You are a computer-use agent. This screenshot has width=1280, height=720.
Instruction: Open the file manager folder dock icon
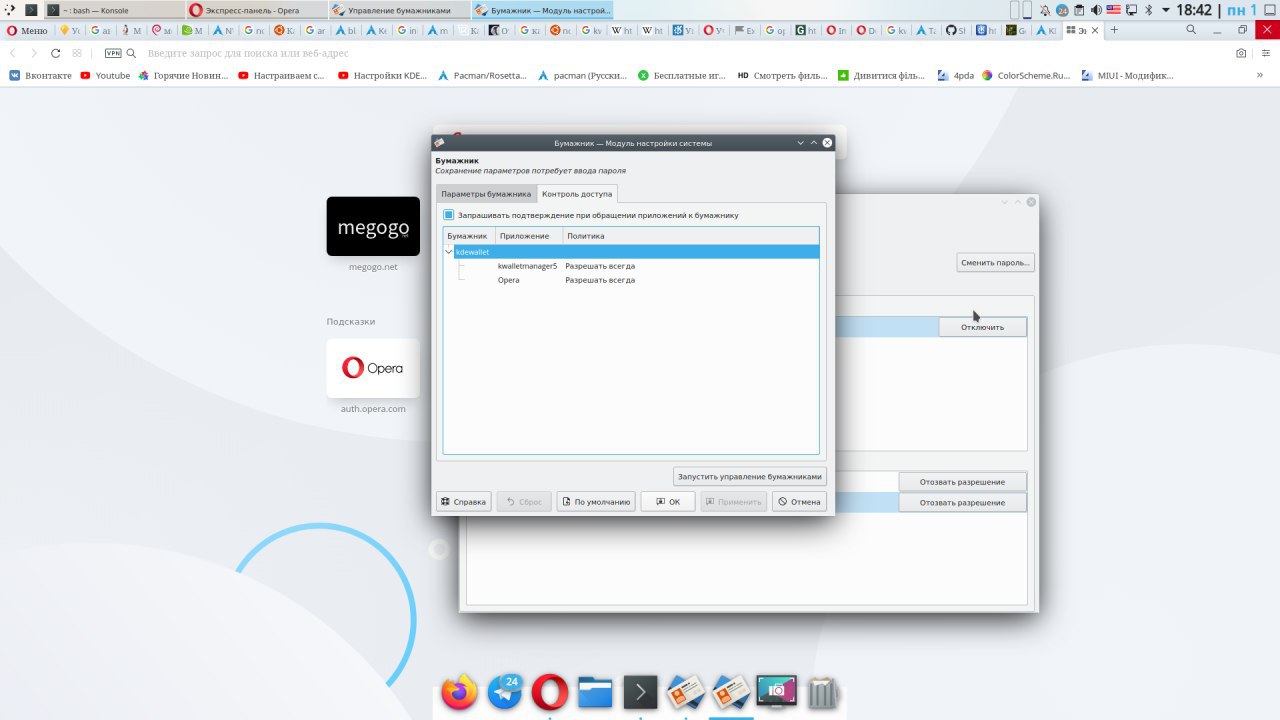click(595, 692)
